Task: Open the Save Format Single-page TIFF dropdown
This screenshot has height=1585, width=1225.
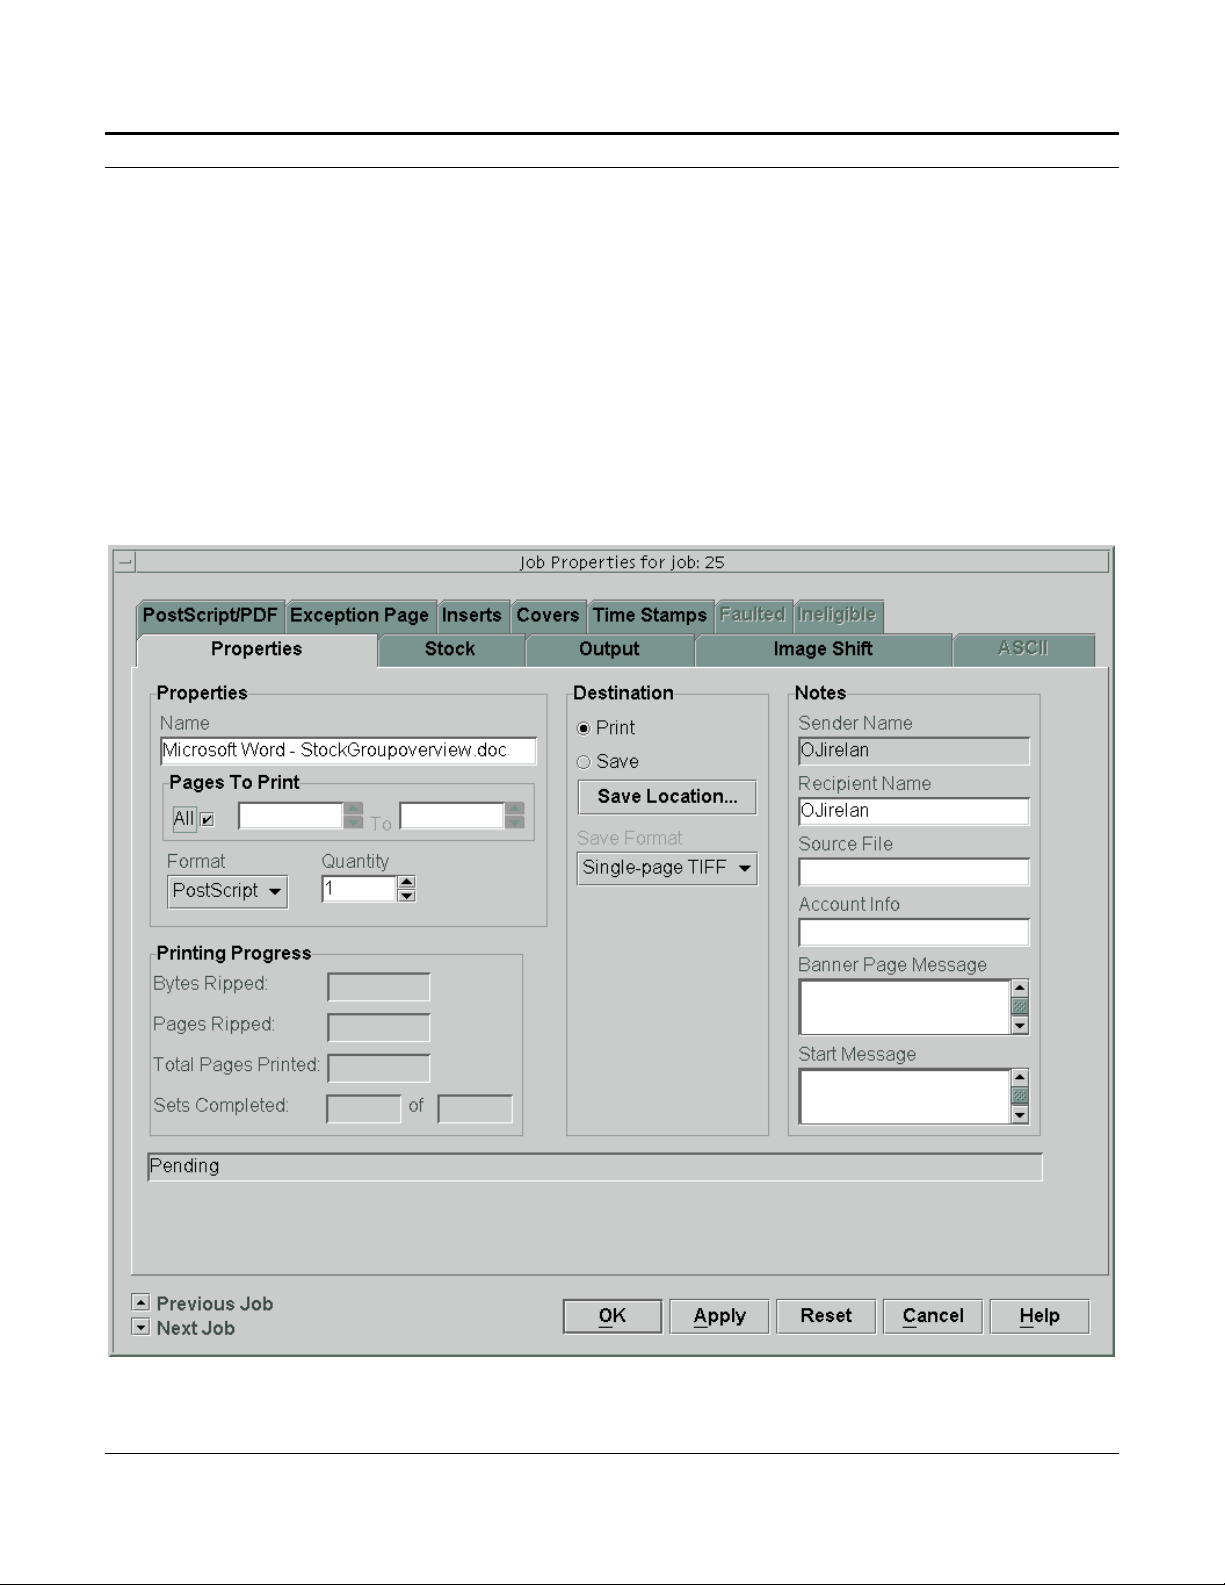Action: (667, 868)
